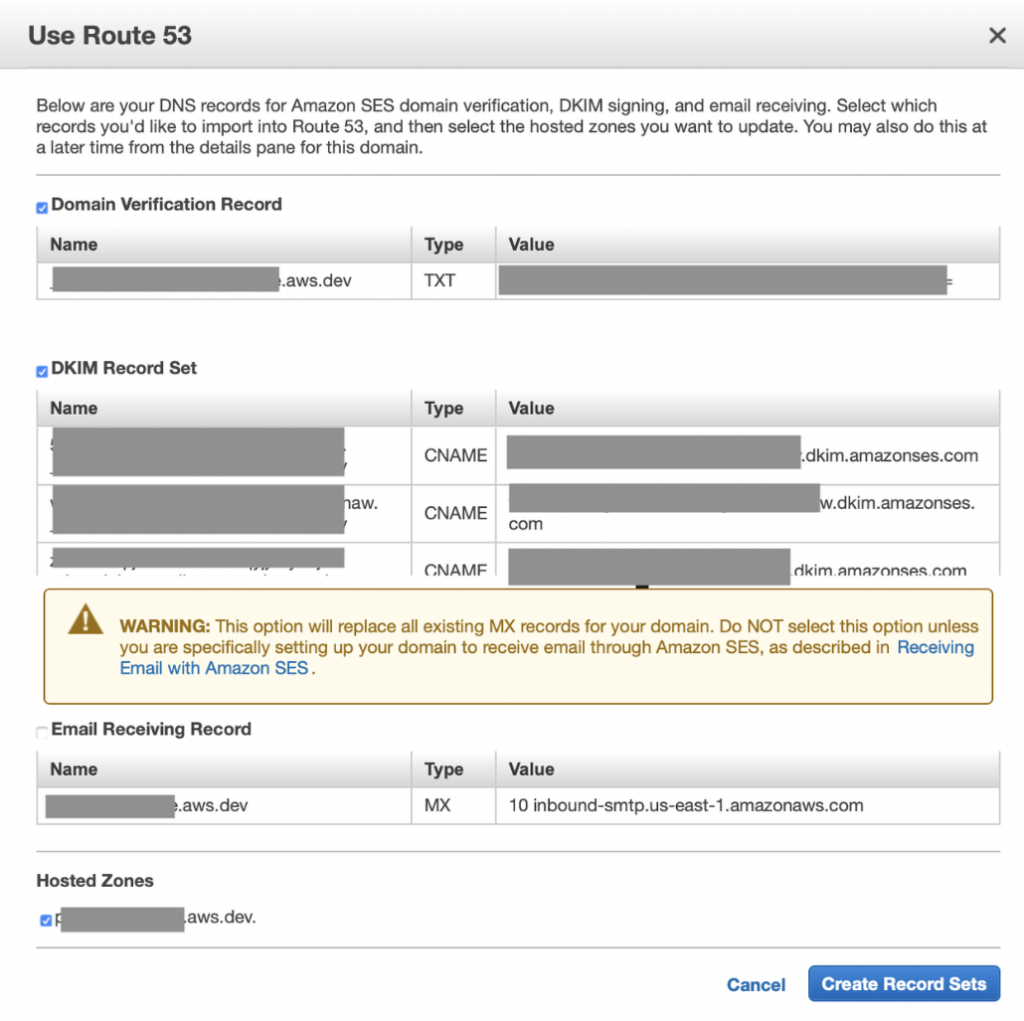This screenshot has width=1024, height=1021.
Task: Select the first CNAME cell in DKIM table
Action: [x=455, y=456]
